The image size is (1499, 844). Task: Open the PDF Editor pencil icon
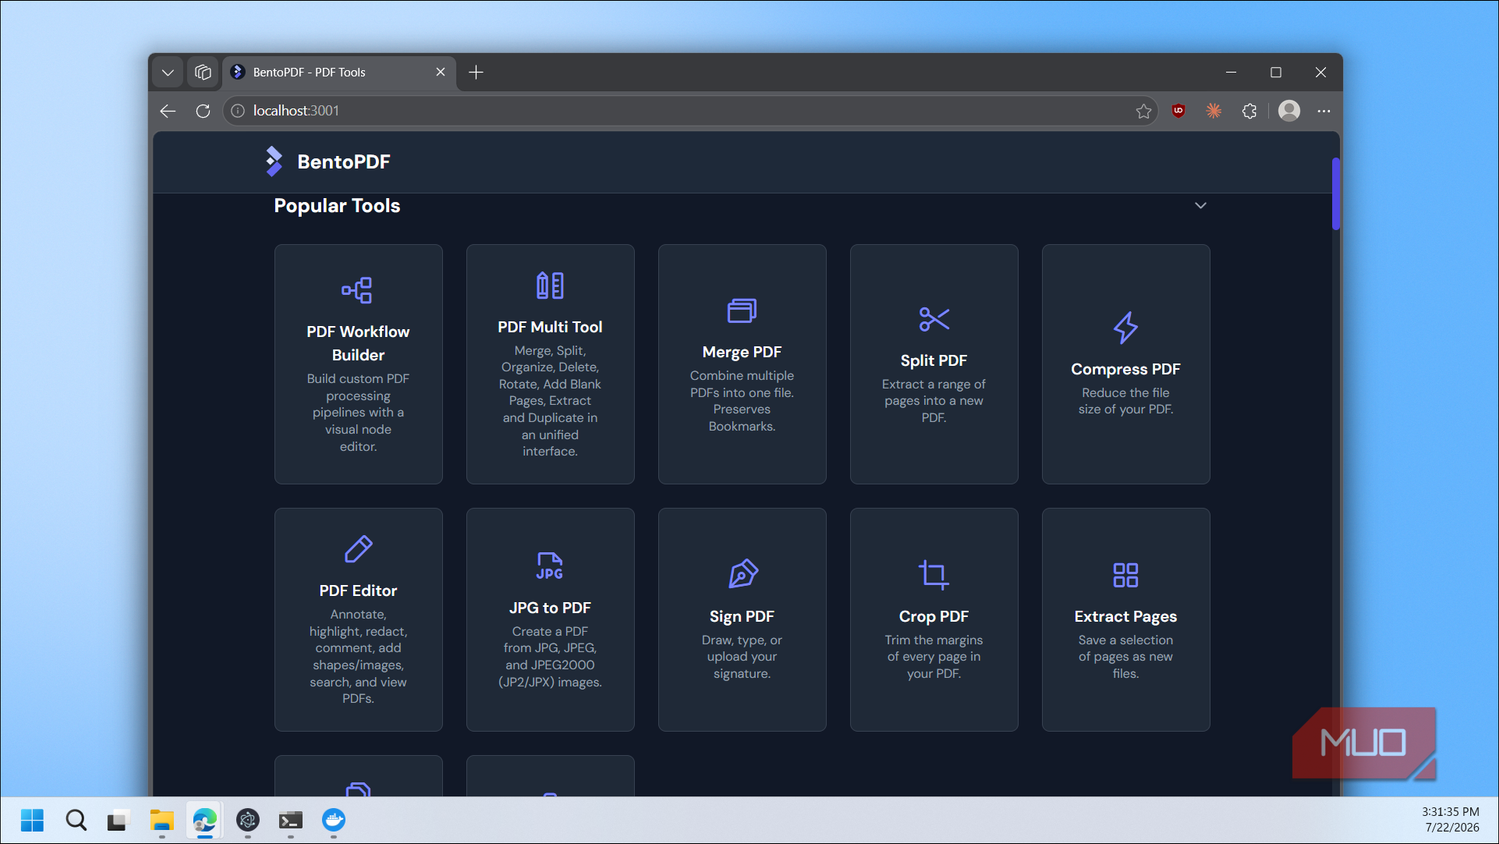pyautogui.click(x=358, y=549)
